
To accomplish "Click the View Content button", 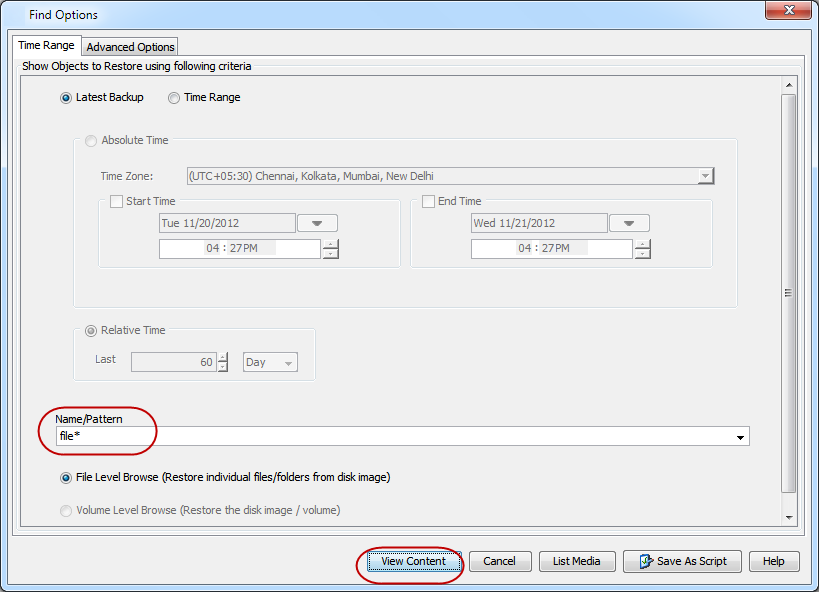I will (413, 561).
